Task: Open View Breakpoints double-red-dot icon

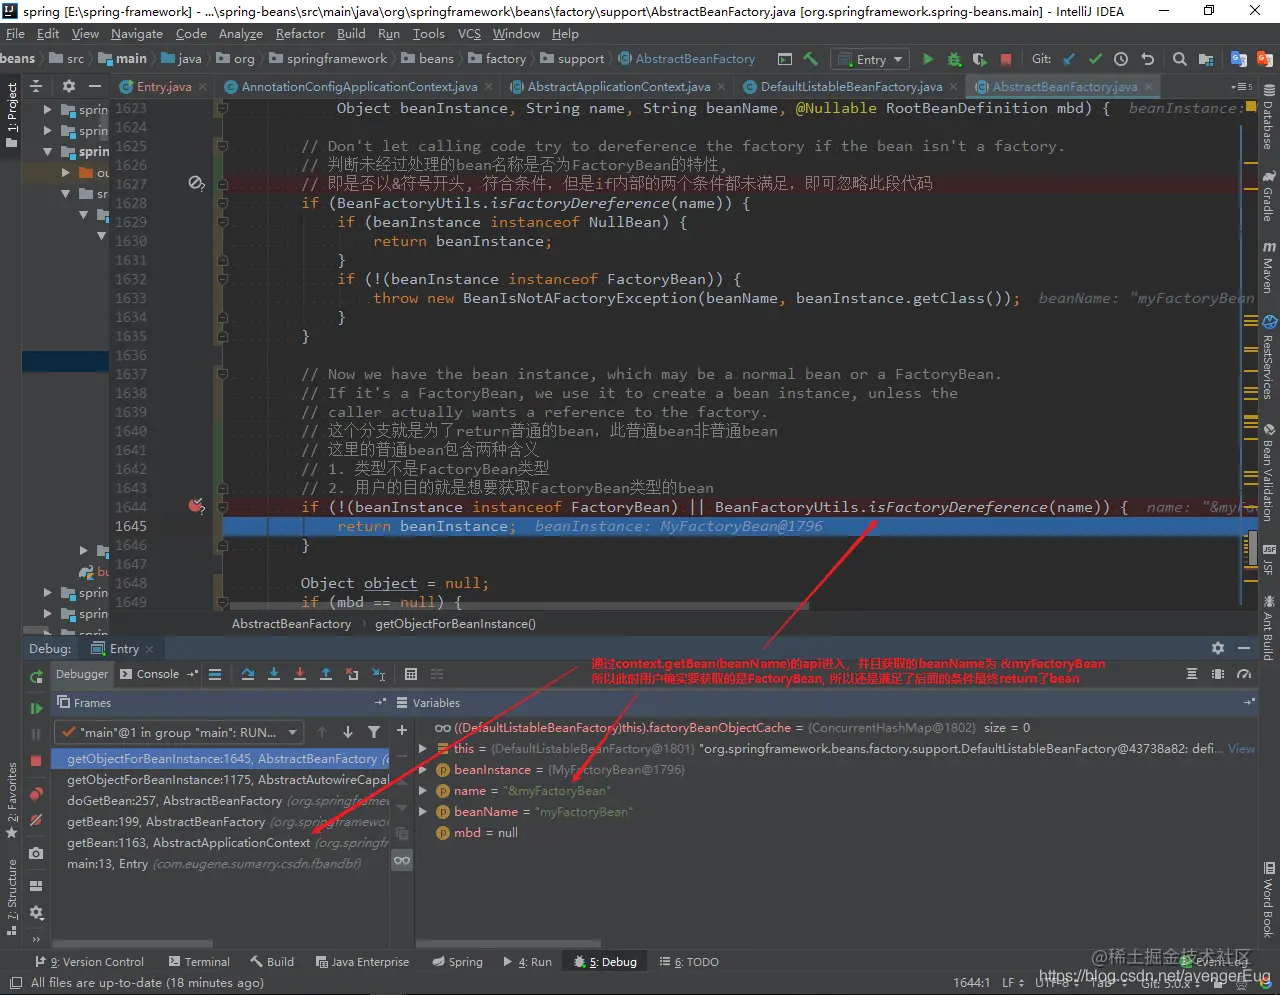Action: point(36,794)
